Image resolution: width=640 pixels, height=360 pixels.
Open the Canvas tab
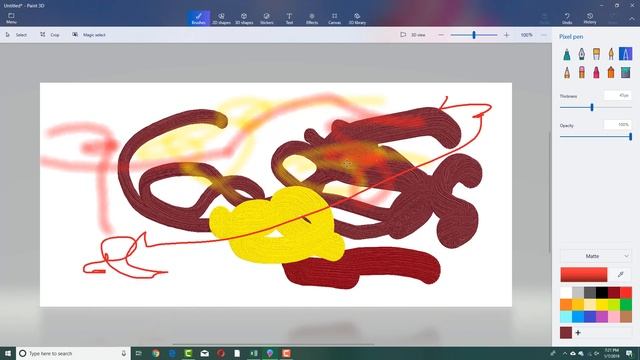334,18
